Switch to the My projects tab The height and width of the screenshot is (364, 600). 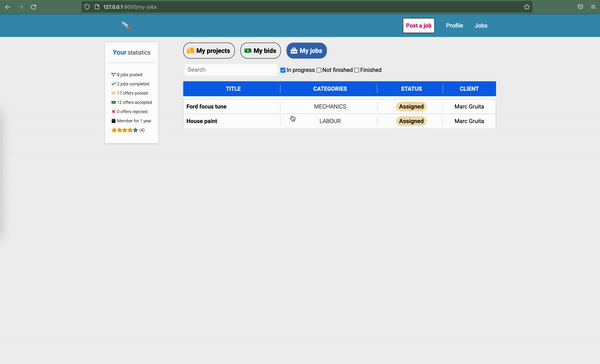[209, 51]
